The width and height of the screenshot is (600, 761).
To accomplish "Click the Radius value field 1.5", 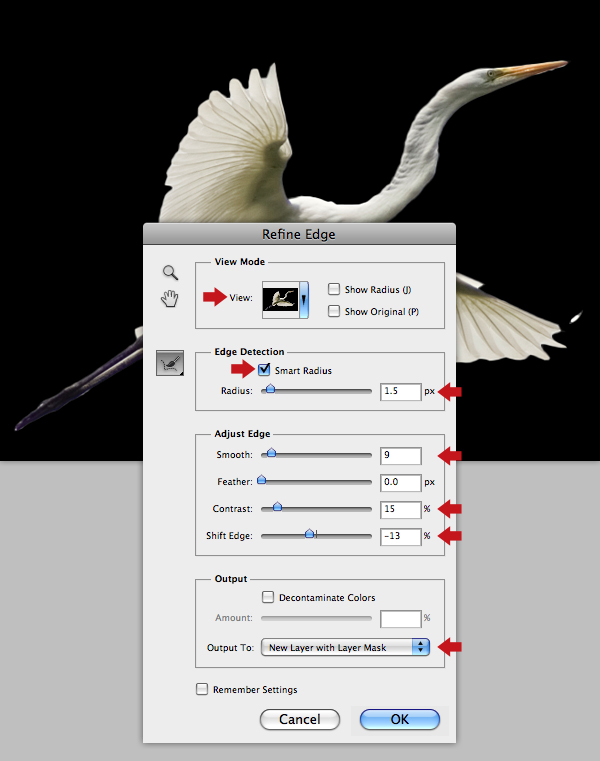I will pos(400,392).
